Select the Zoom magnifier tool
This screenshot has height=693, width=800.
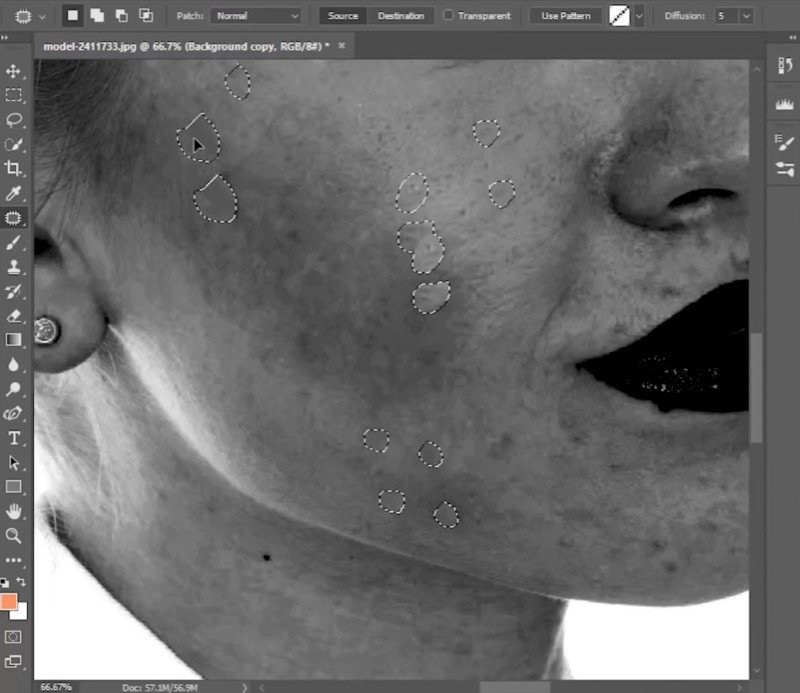(x=14, y=536)
